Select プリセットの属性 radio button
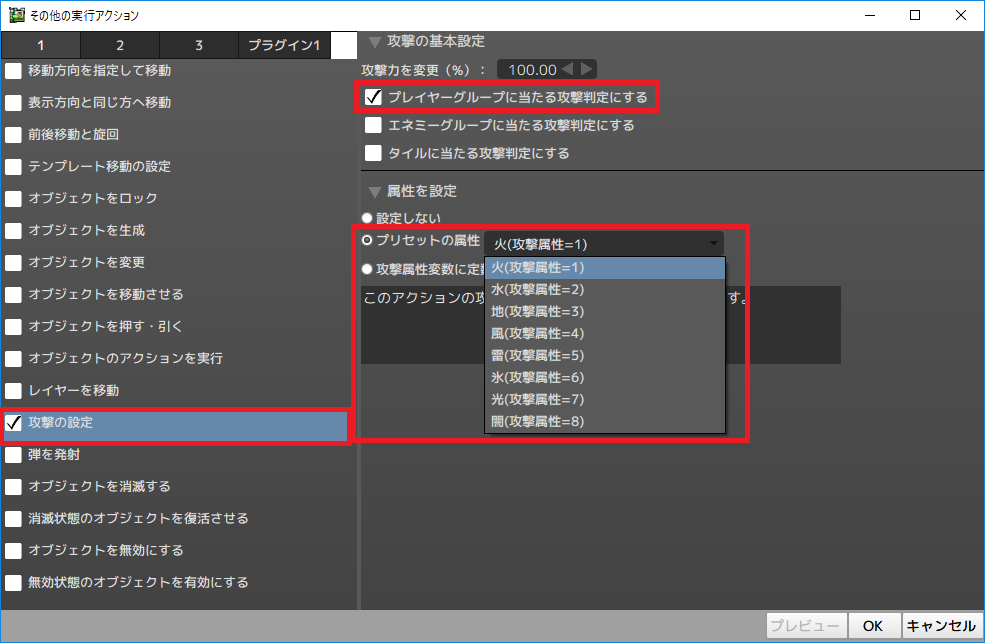This screenshot has width=985, height=643. click(x=367, y=240)
